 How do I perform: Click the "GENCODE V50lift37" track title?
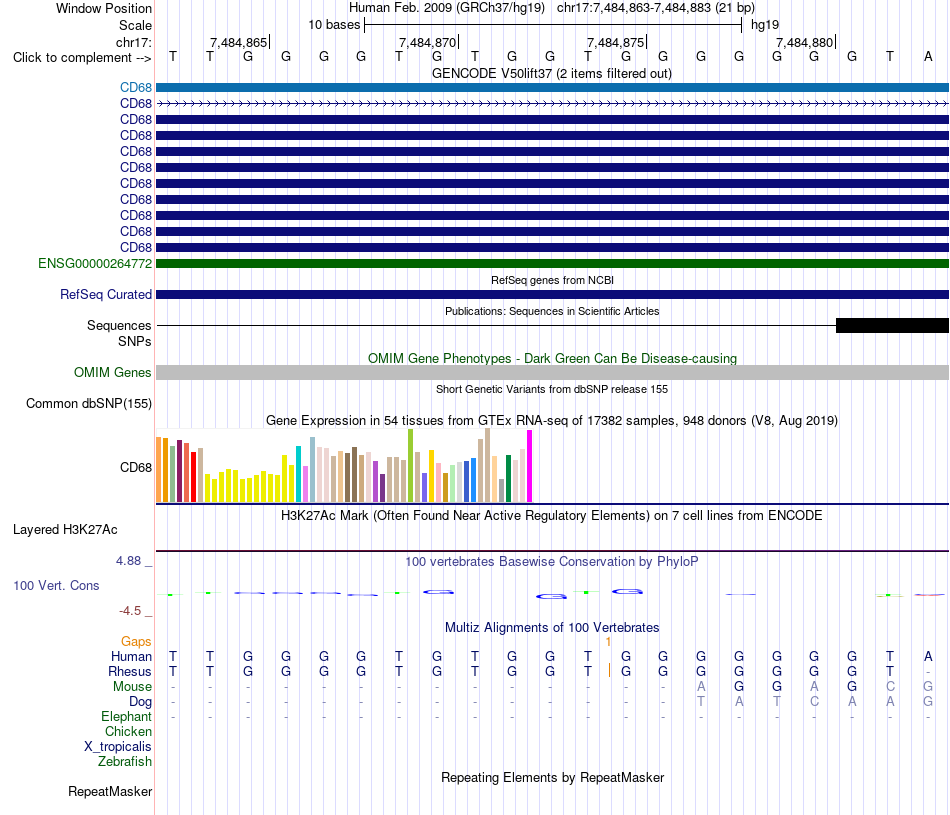point(551,73)
